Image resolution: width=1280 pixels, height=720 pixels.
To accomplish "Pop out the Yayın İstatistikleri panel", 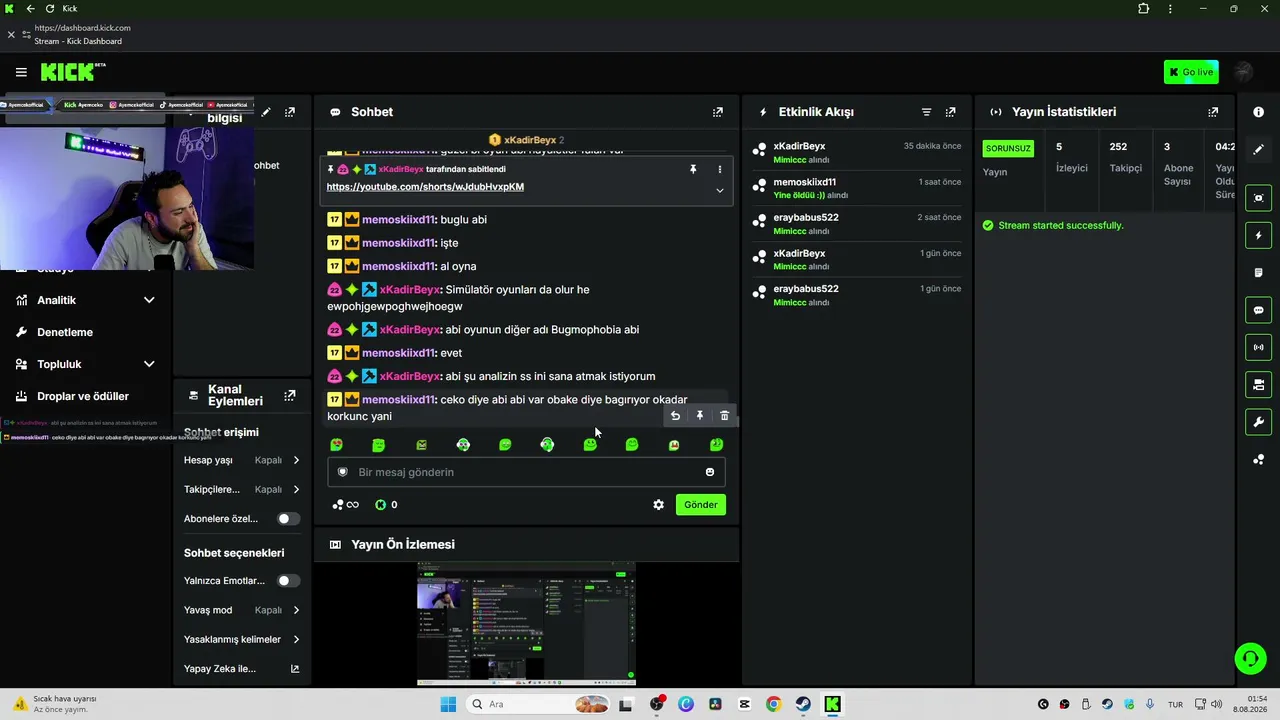I will 1213,112.
